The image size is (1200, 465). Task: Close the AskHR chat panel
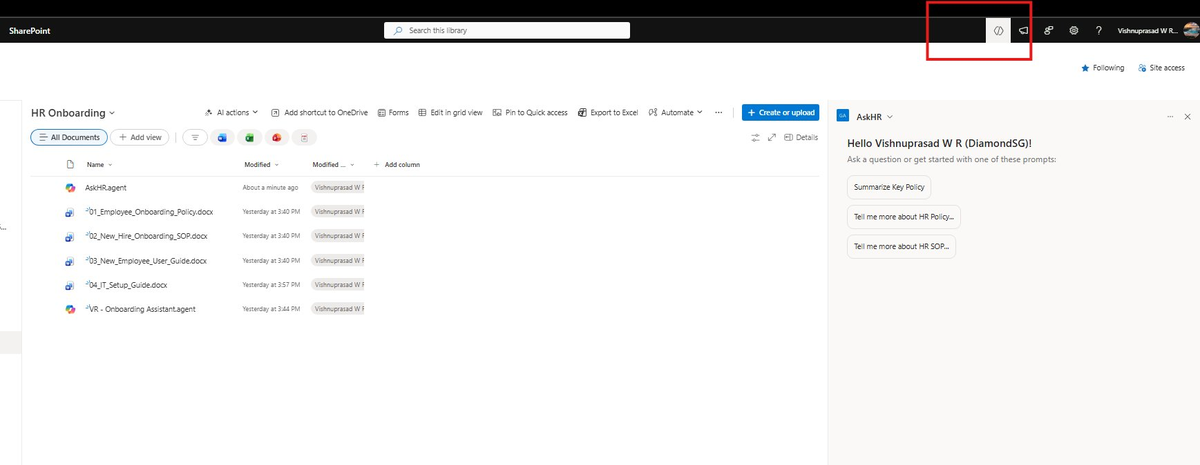(1187, 117)
